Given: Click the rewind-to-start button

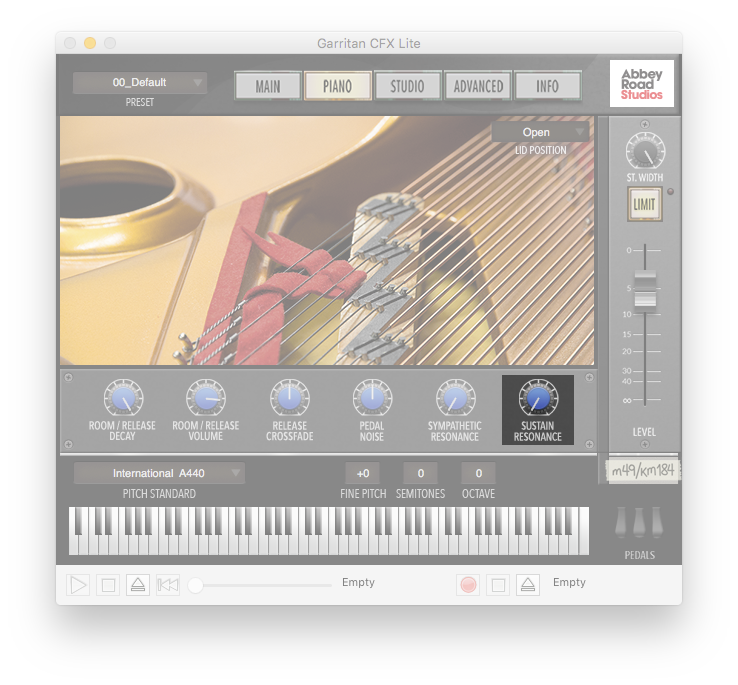Looking at the screenshot, I should [168, 585].
